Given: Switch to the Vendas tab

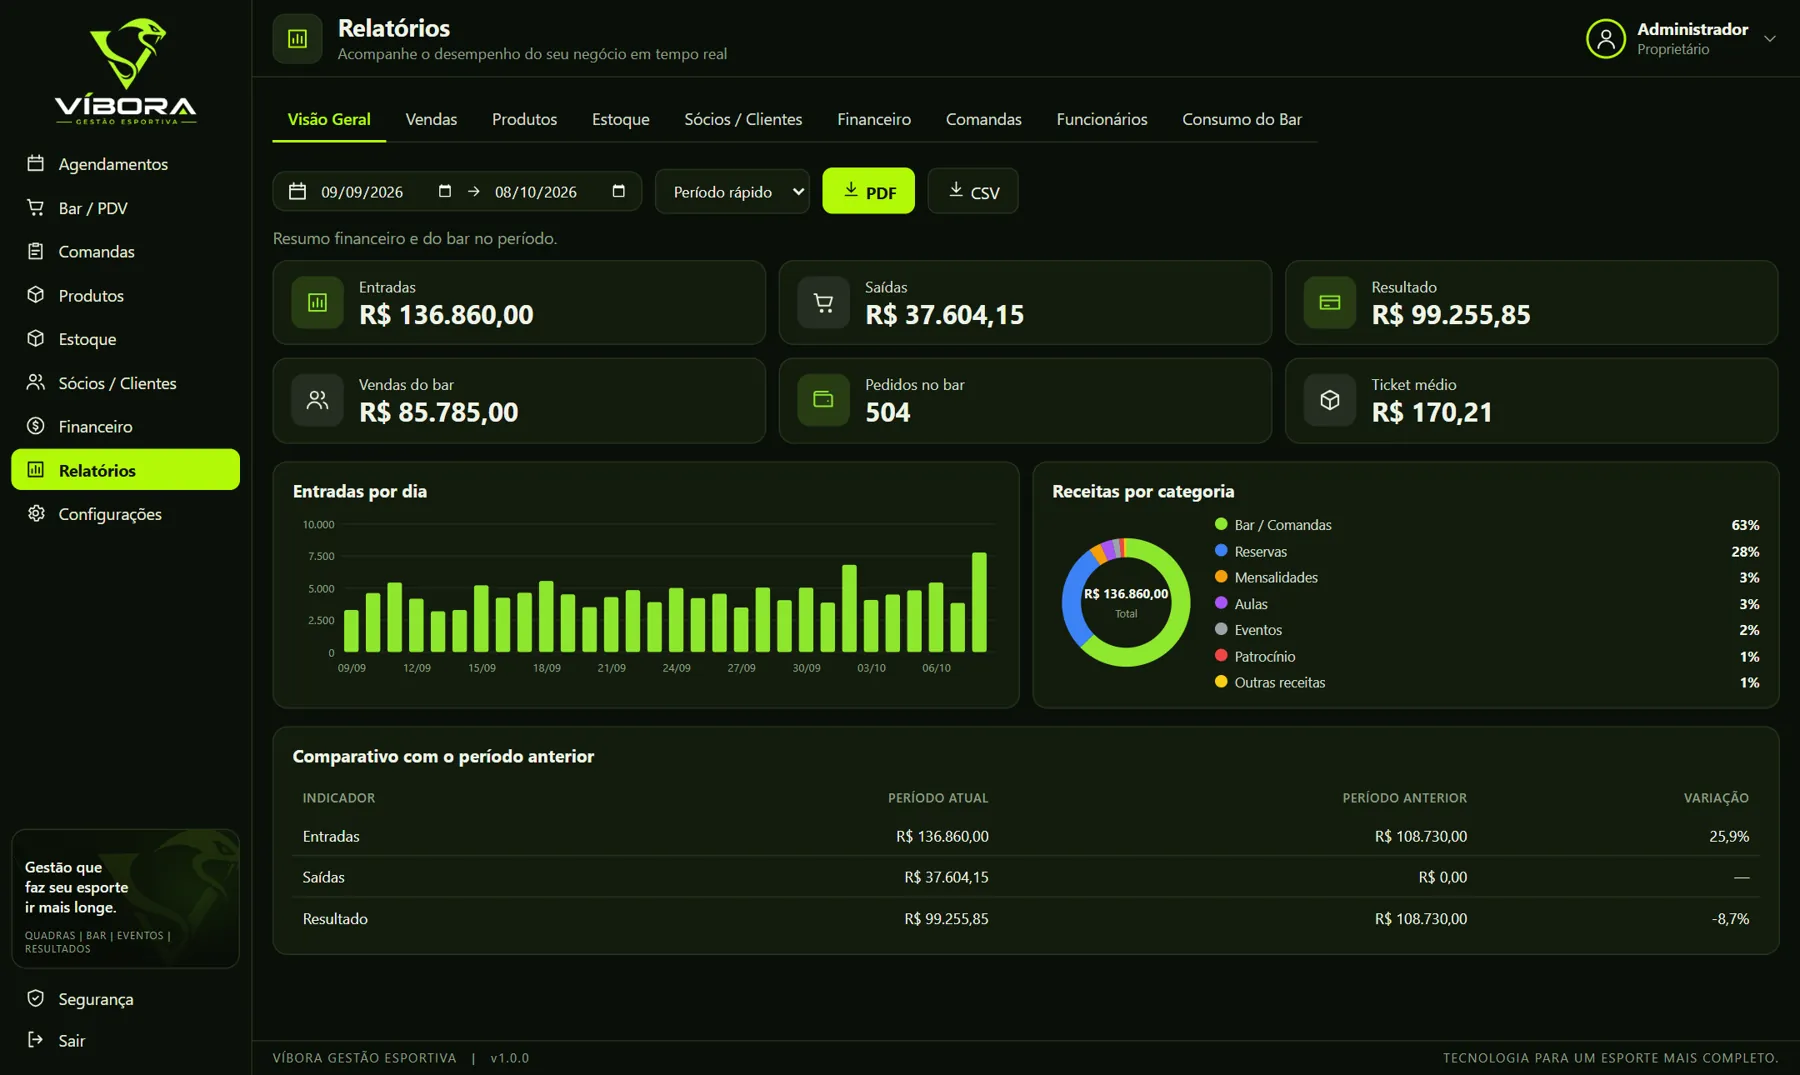Looking at the screenshot, I should tap(431, 119).
